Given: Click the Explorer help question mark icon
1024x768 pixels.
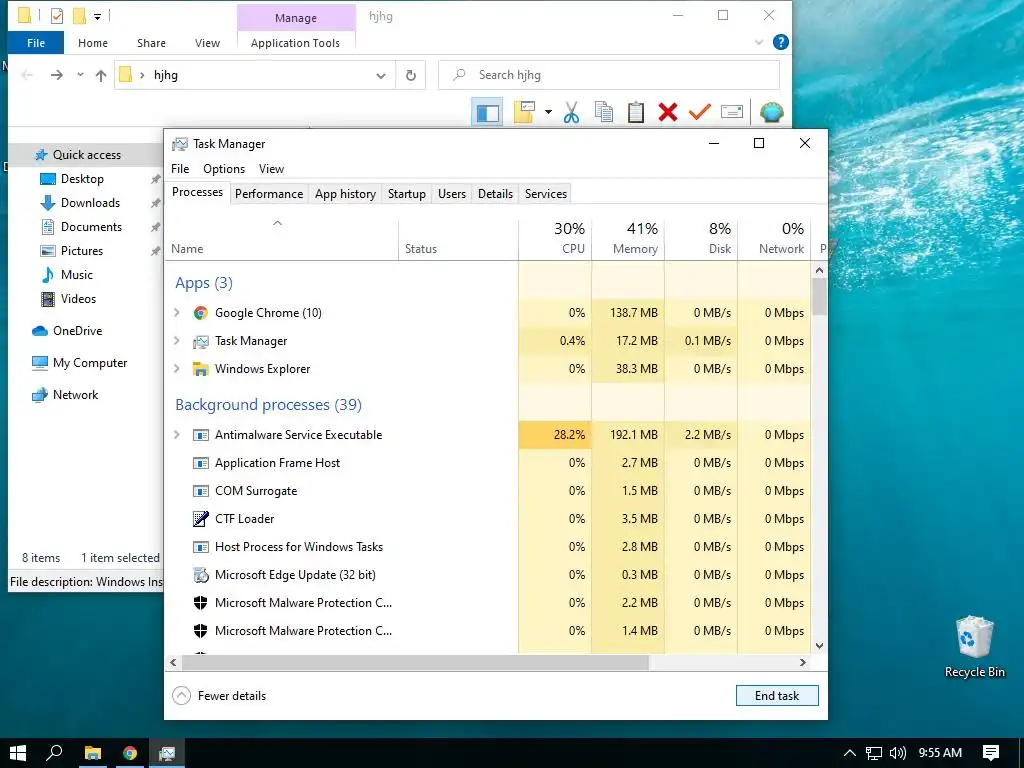Looking at the screenshot, I should (780, 42).
